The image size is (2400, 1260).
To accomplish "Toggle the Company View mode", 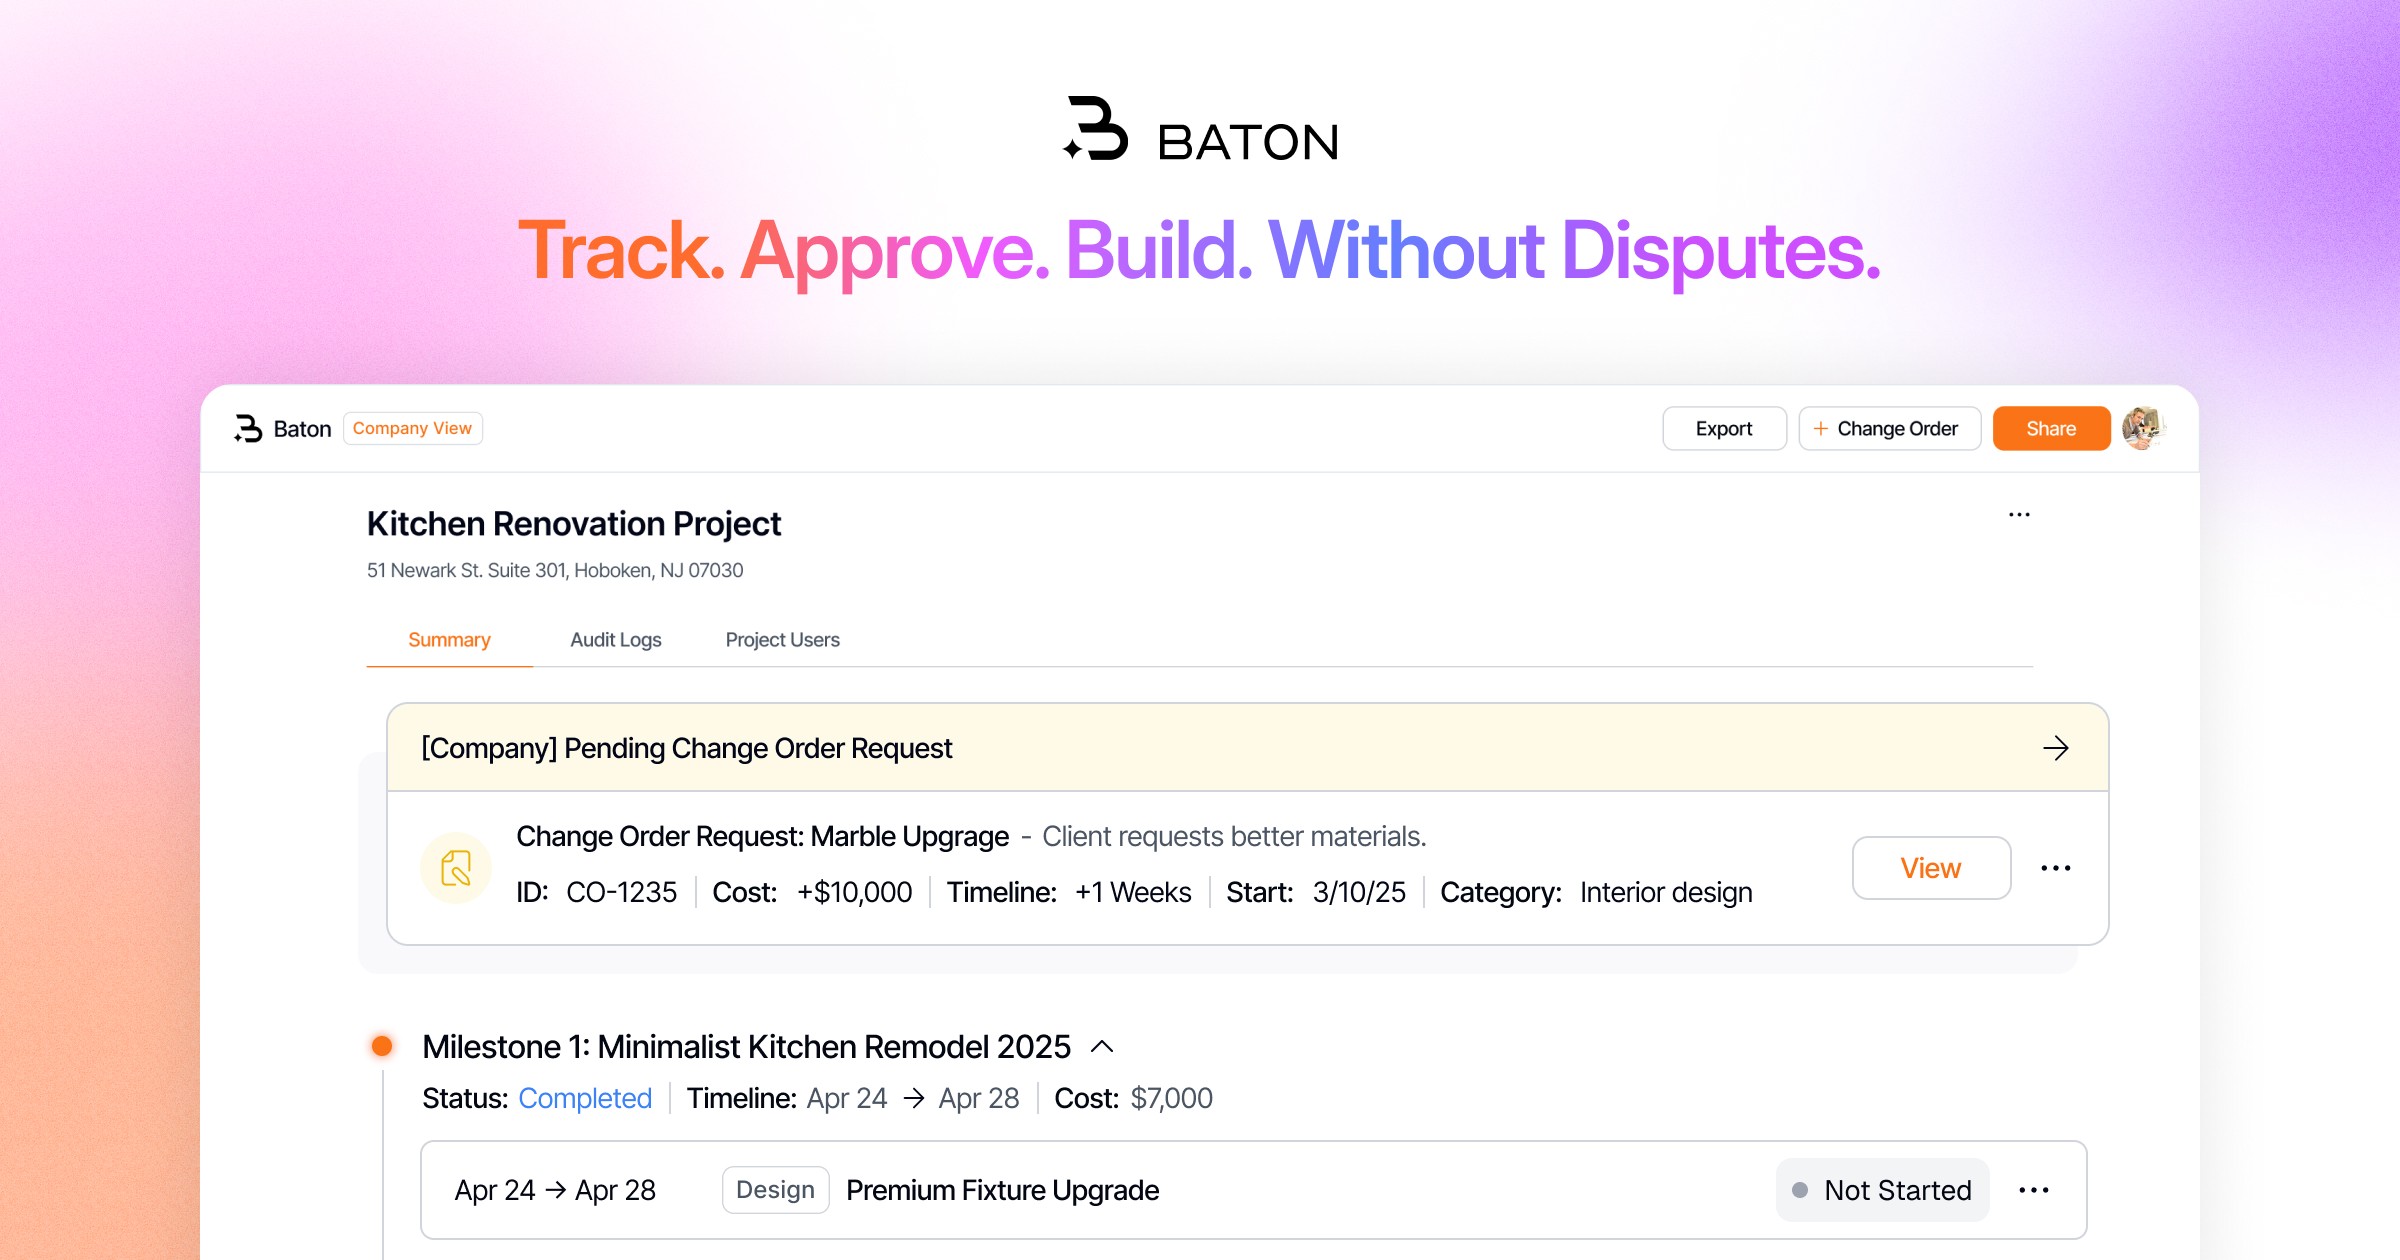I will click(x=412, y=428).
